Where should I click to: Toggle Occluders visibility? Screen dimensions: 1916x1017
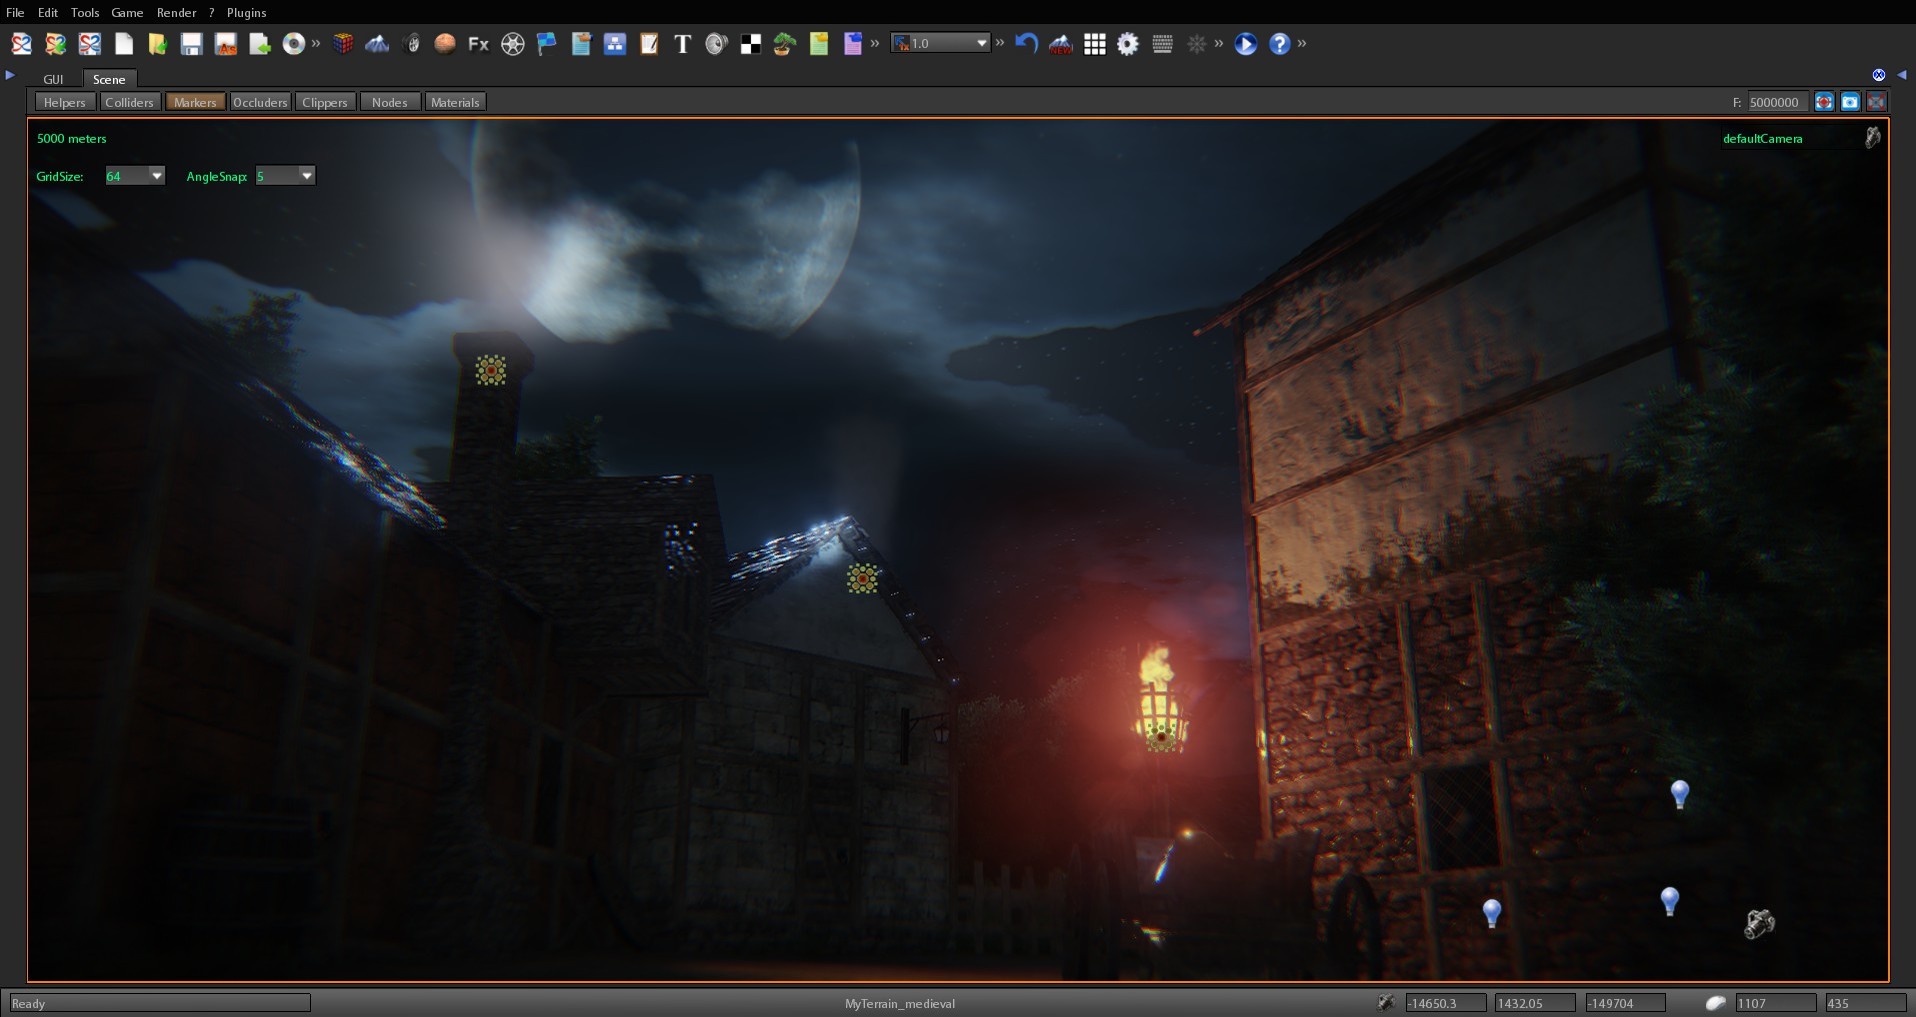point(260,101)
